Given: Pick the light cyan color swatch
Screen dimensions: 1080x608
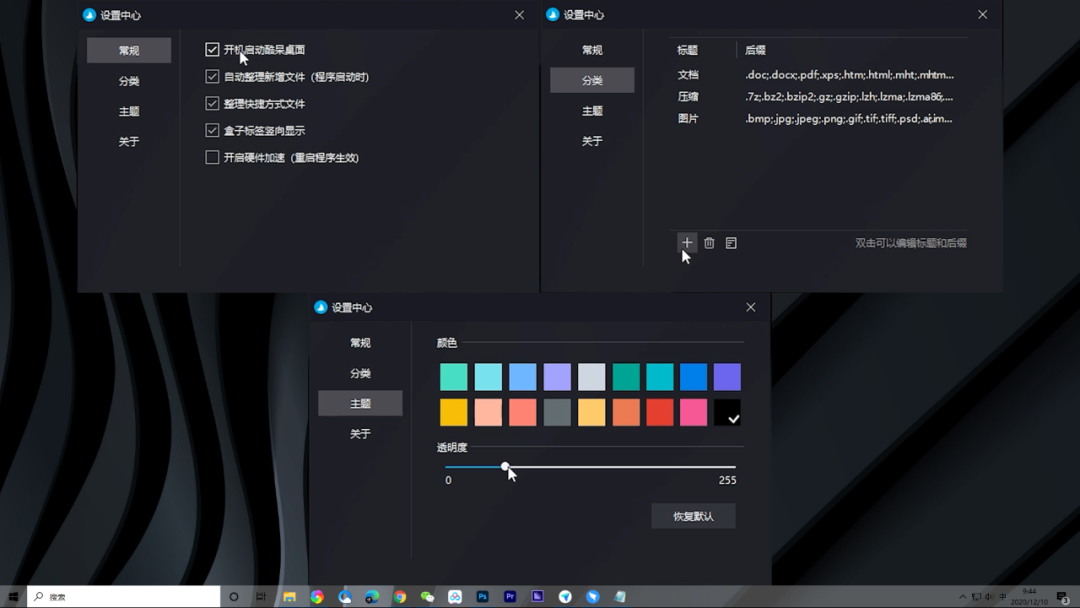Looking at the screenshot, I should (488, 377).
